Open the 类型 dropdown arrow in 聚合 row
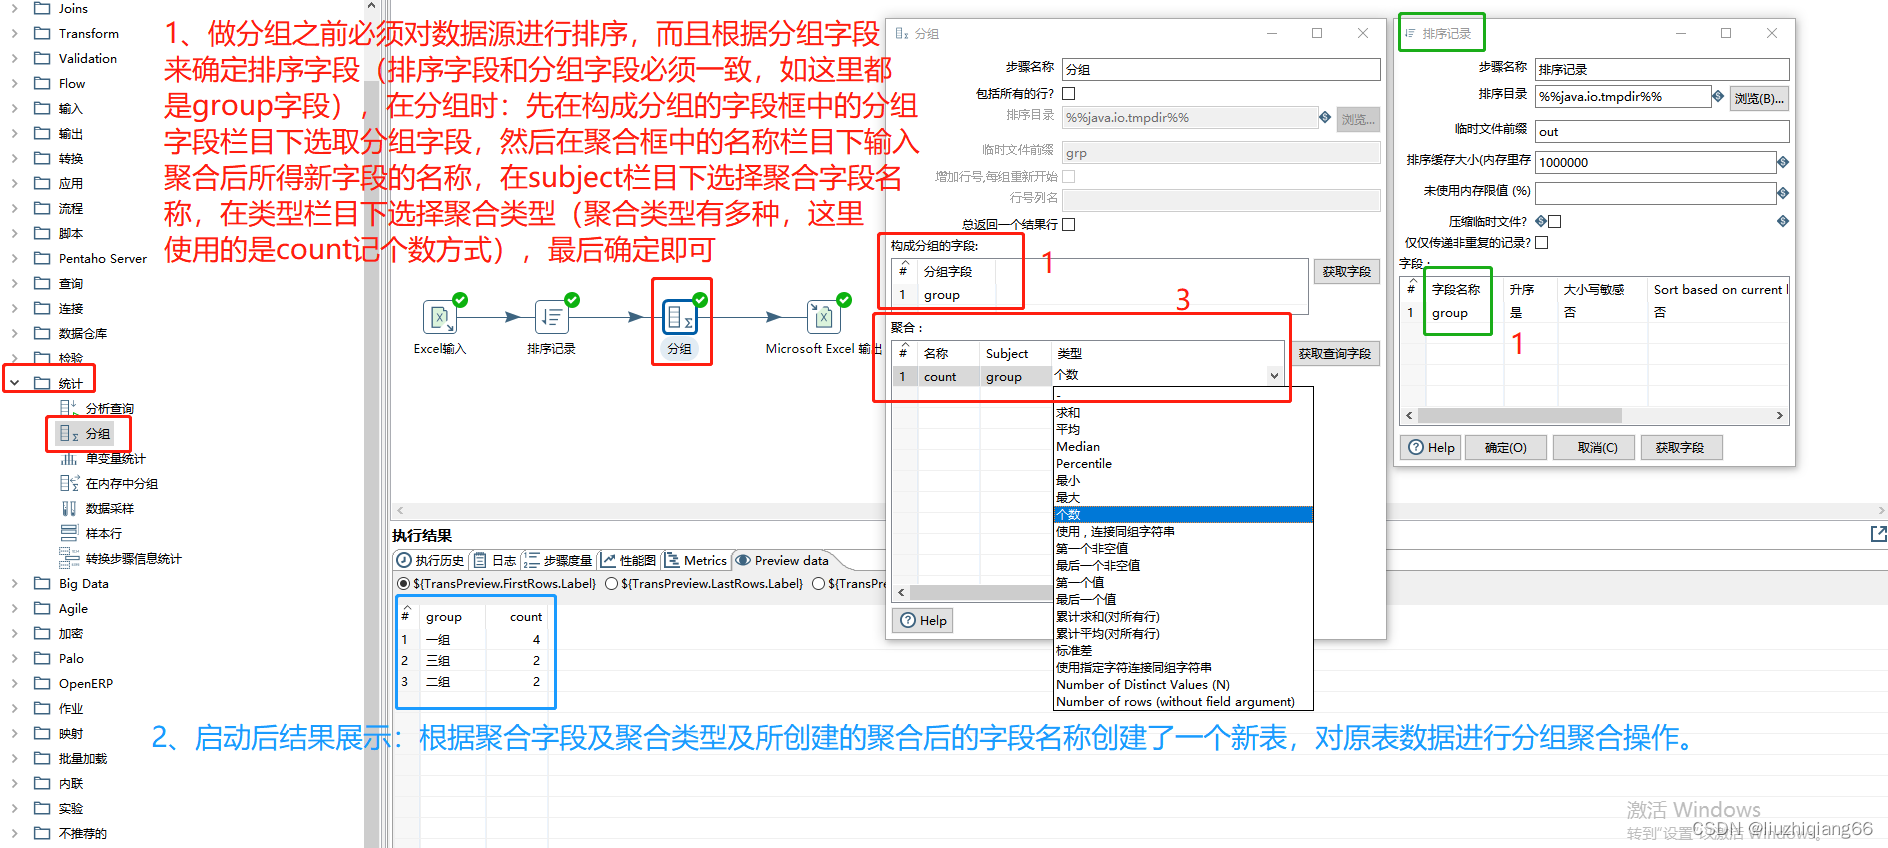1888x848 pixels. 1274,376
